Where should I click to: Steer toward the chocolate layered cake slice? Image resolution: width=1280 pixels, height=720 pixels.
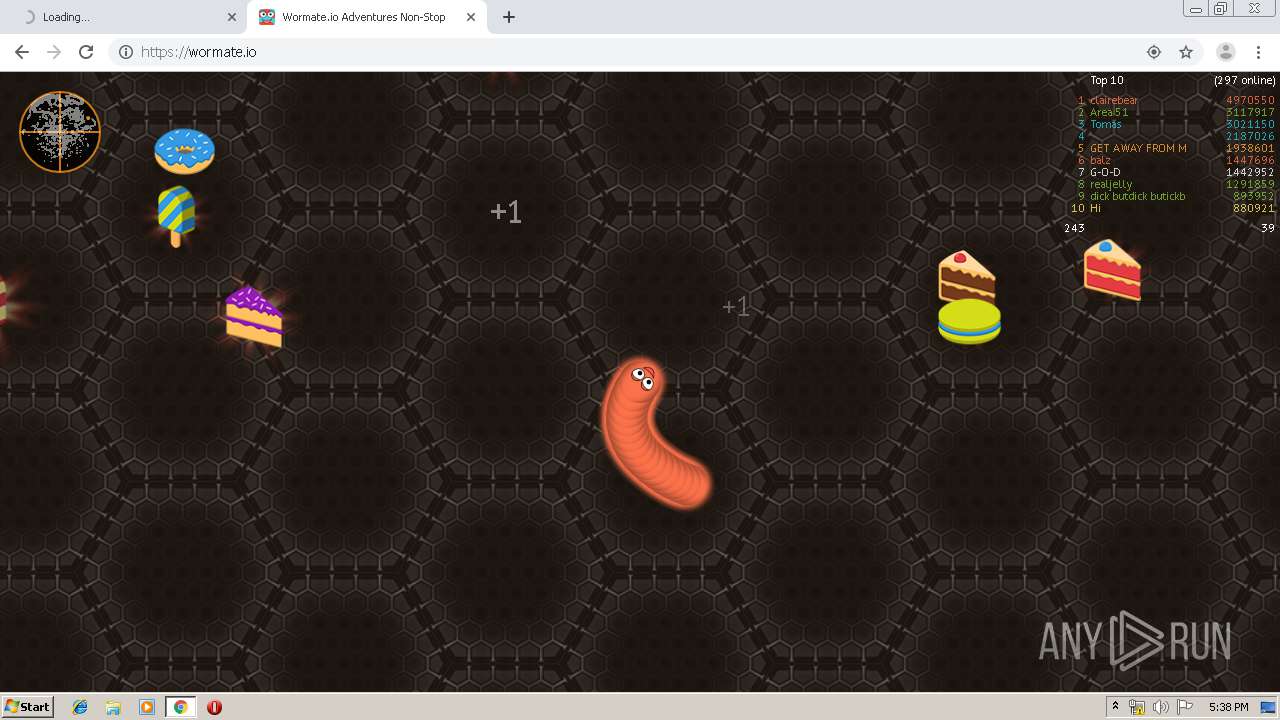[x=966, y=276]
